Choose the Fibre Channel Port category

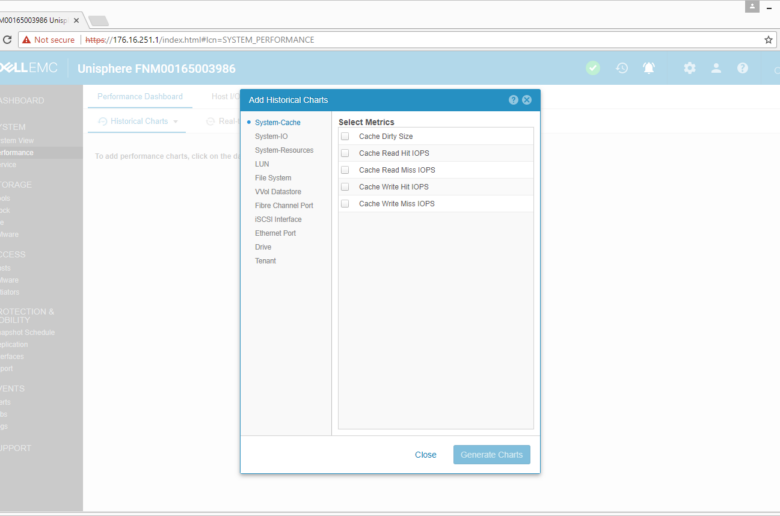[284, 206]
